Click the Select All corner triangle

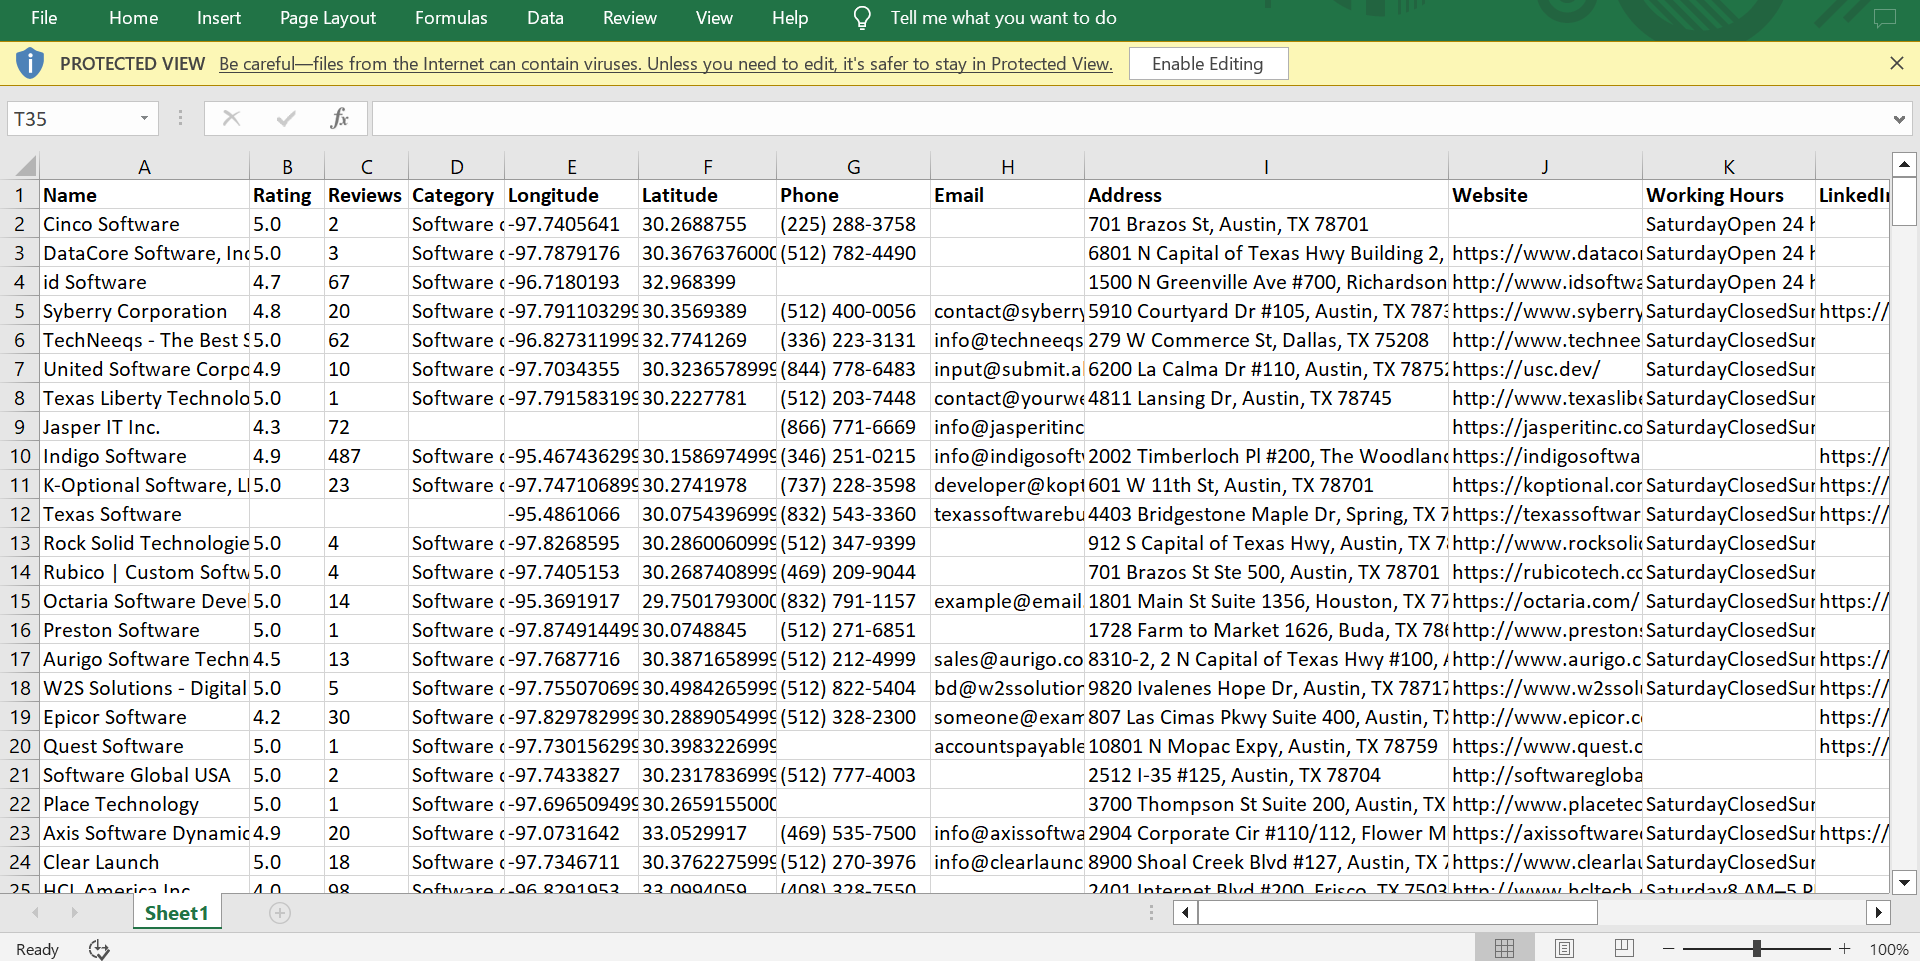coord(25,166)
